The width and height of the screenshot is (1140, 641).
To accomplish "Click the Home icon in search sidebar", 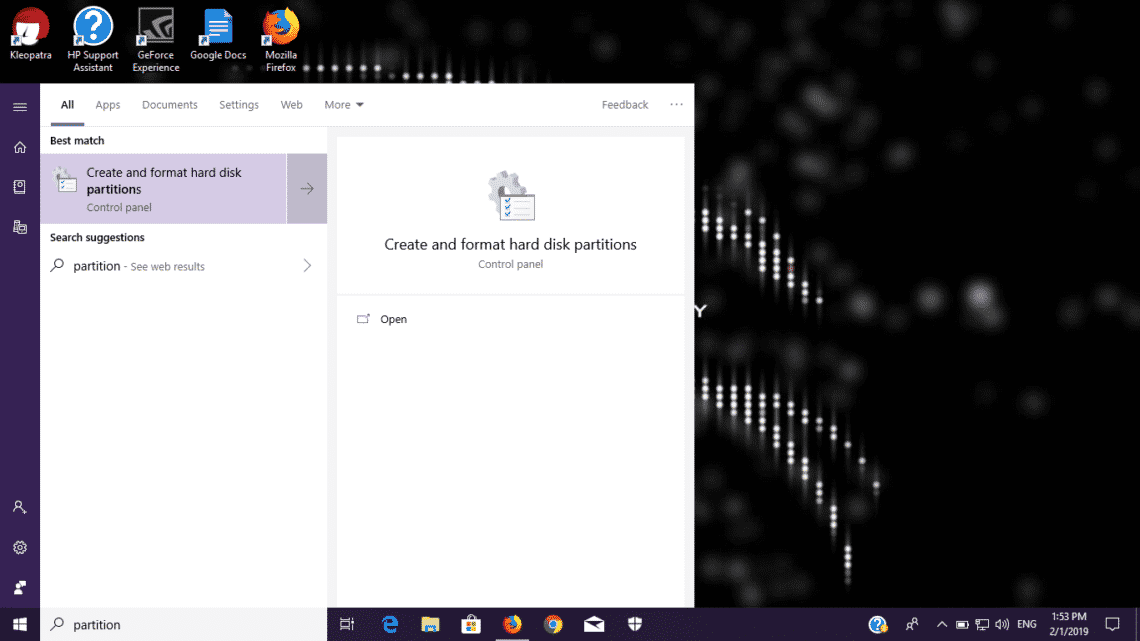I will (x=19, y=147).
